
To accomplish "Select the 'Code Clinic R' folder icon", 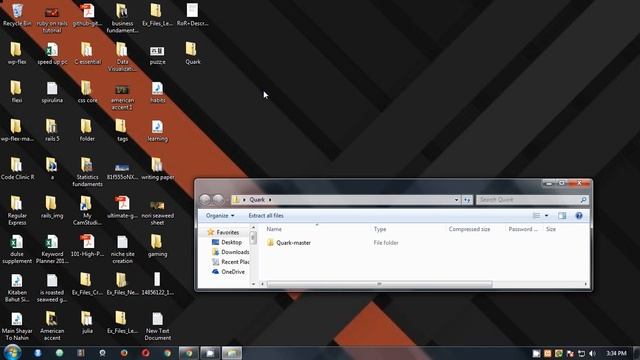I will coord(17,169).
